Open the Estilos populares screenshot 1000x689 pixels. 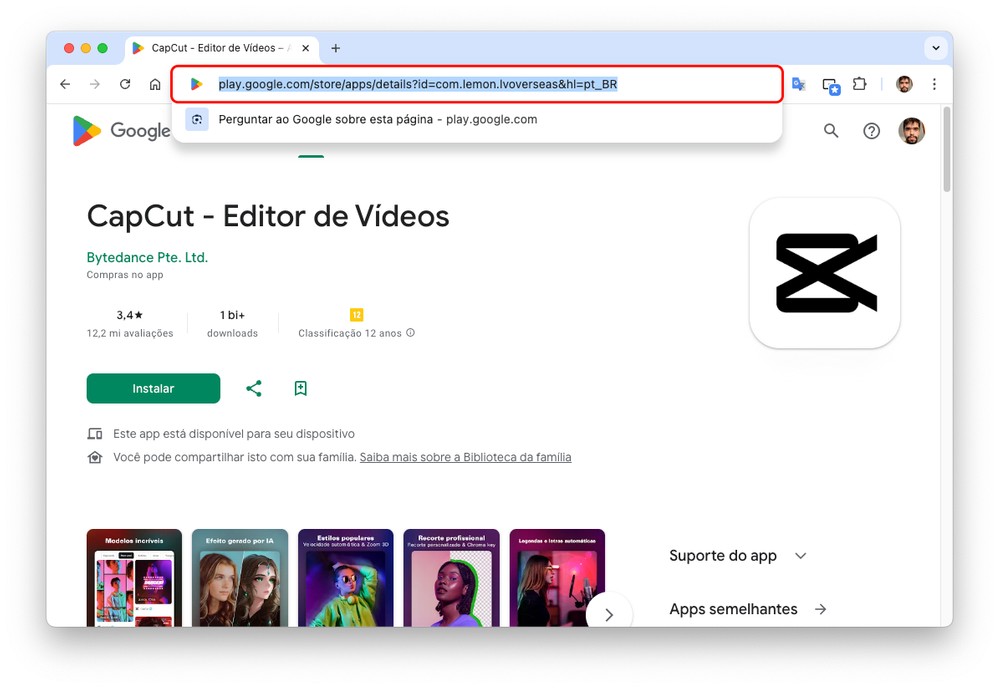click(346, 578)
